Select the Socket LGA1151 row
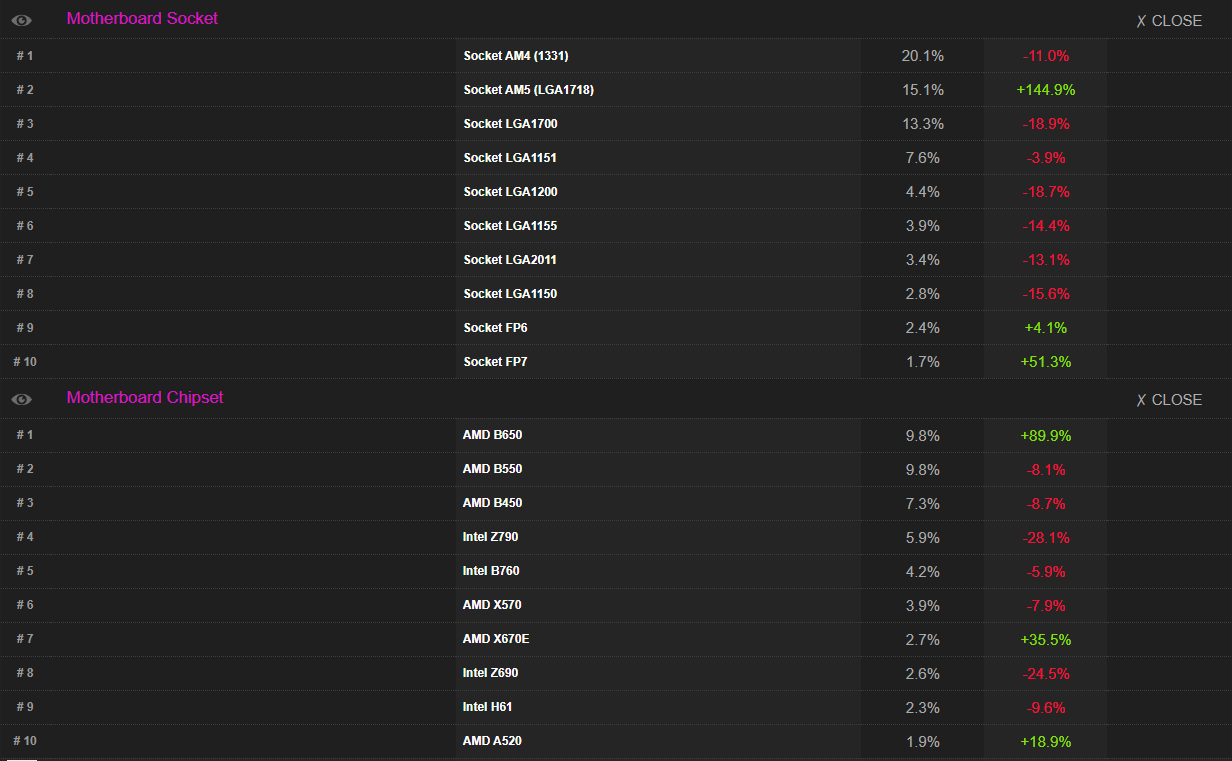 click(510, 157)
